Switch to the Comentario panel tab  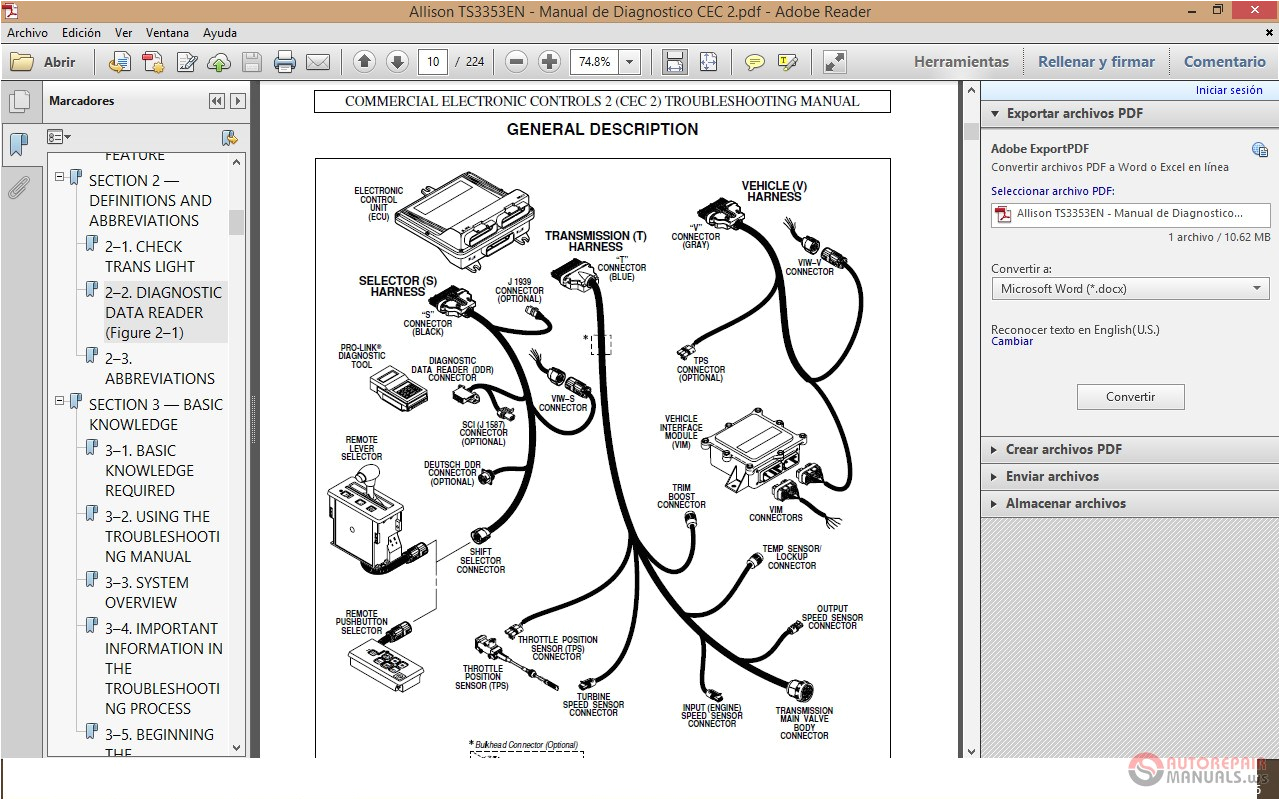(x=1224, y=61)
